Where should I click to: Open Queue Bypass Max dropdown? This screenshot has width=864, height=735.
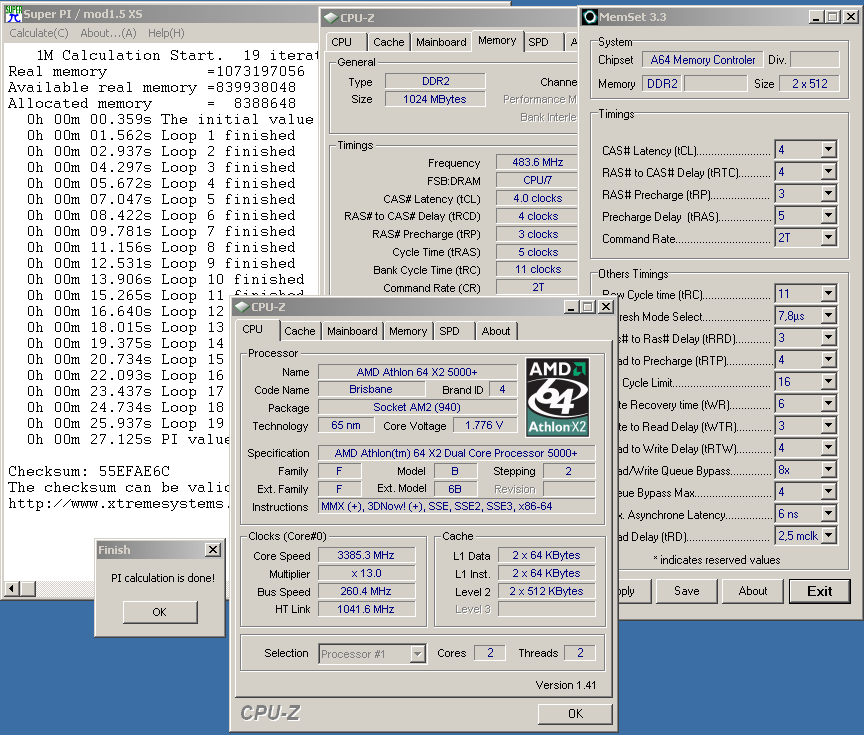pyautogui.click(x=828, y=492)
